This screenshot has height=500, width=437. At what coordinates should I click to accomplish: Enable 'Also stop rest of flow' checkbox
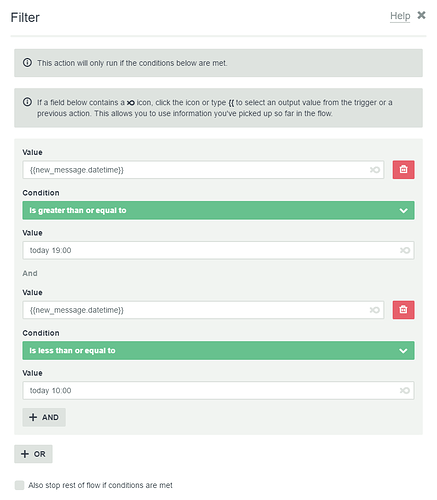click(x=19, y=485)
